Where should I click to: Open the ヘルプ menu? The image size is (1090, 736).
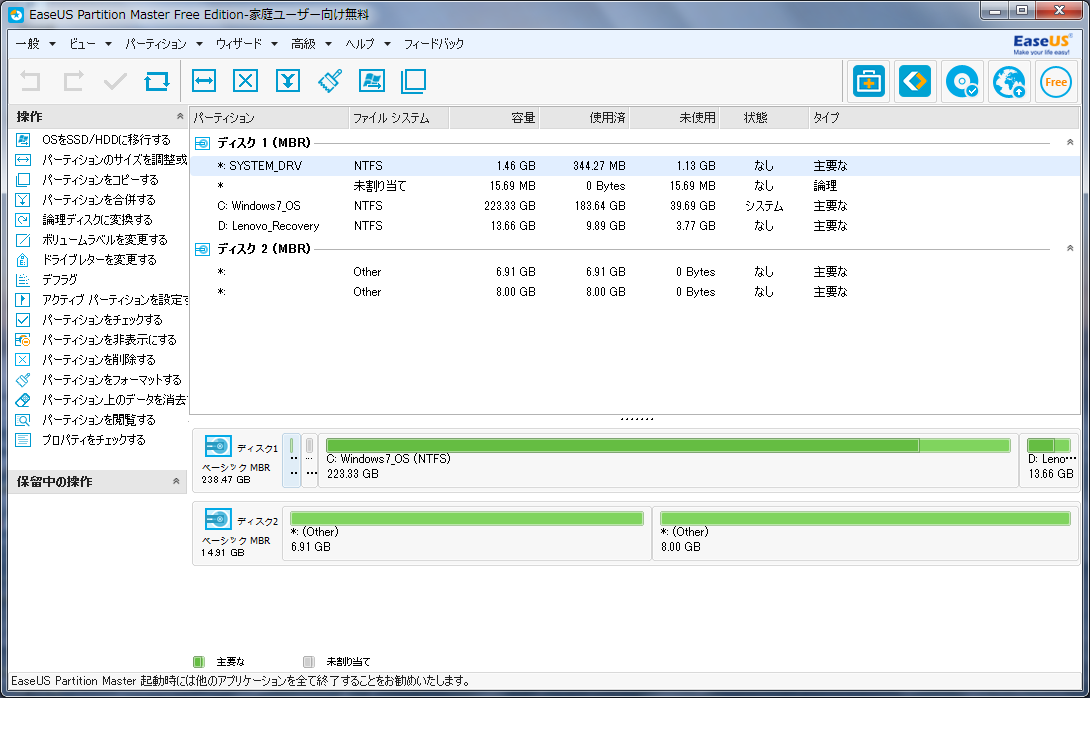tap(368, 44)
